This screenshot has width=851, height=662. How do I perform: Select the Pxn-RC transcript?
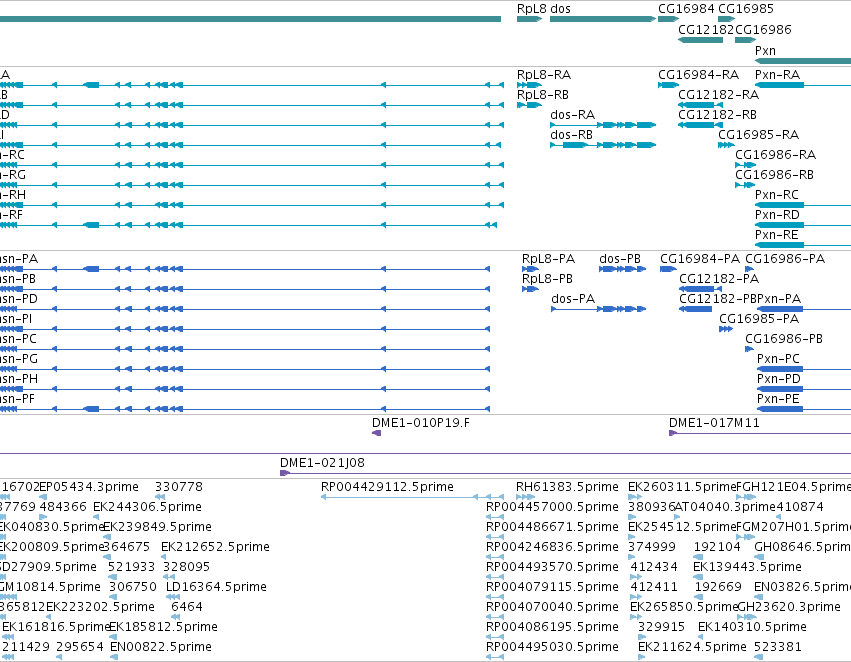(777, 195)
